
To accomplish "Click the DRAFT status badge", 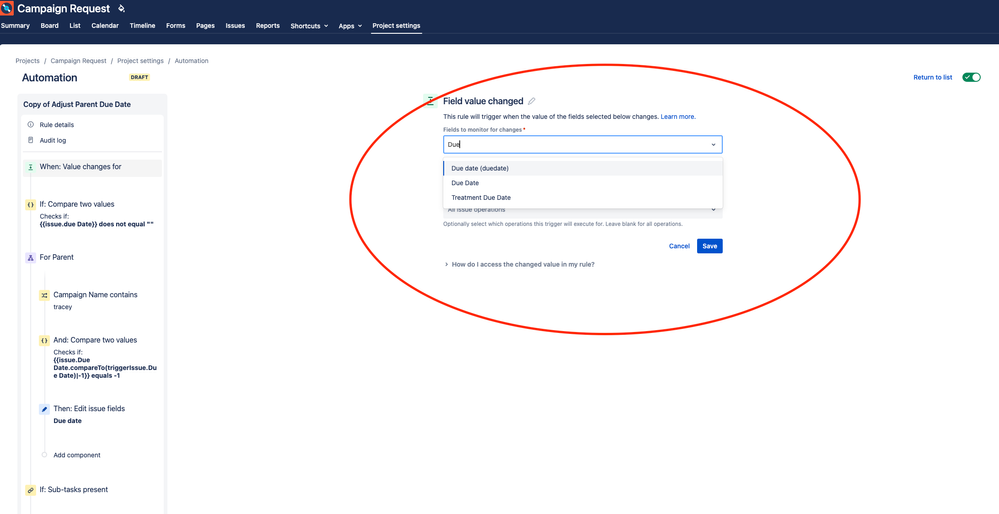I will point(140,78).
